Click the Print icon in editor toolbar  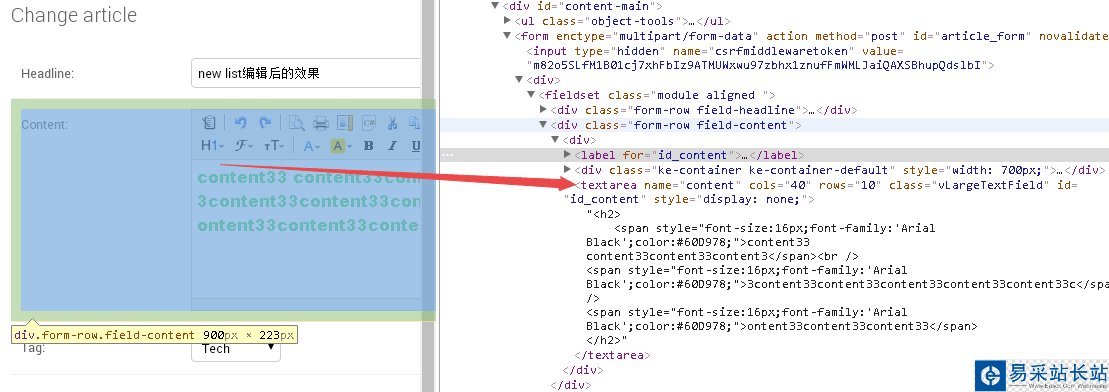pos(321,123)
